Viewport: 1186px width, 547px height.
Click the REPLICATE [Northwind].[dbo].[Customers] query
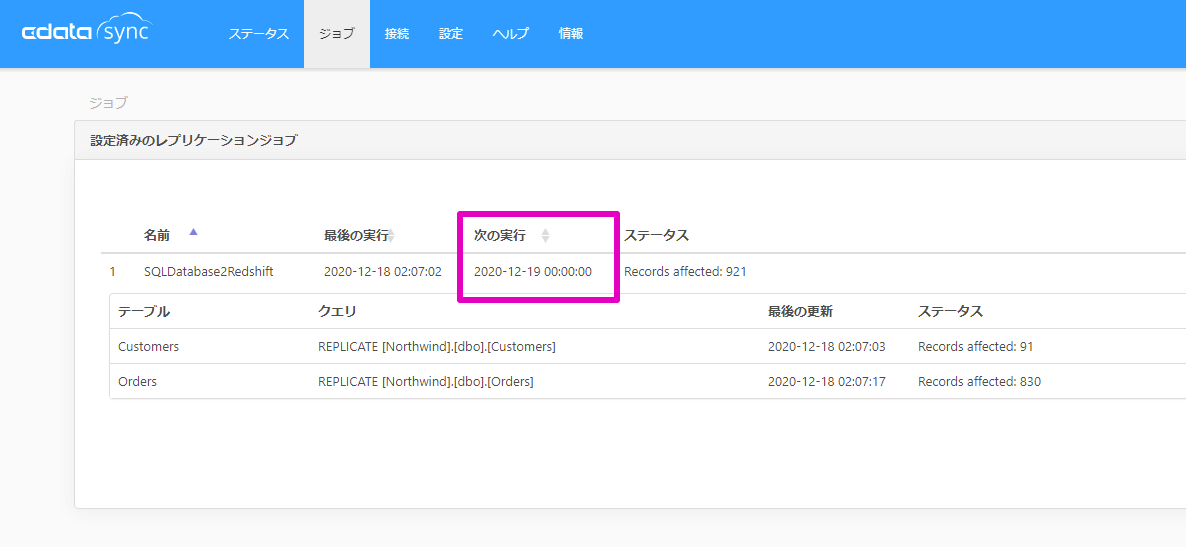[x=437, y=347]
